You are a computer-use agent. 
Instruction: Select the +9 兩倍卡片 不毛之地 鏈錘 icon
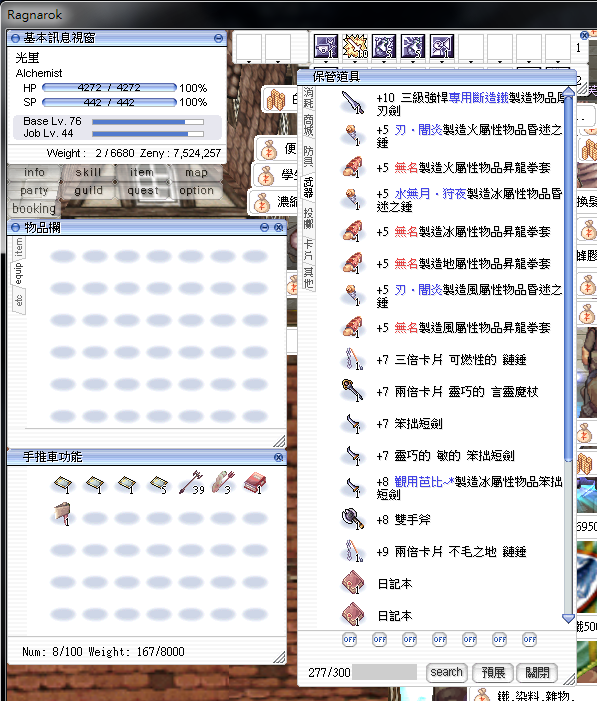352,551
